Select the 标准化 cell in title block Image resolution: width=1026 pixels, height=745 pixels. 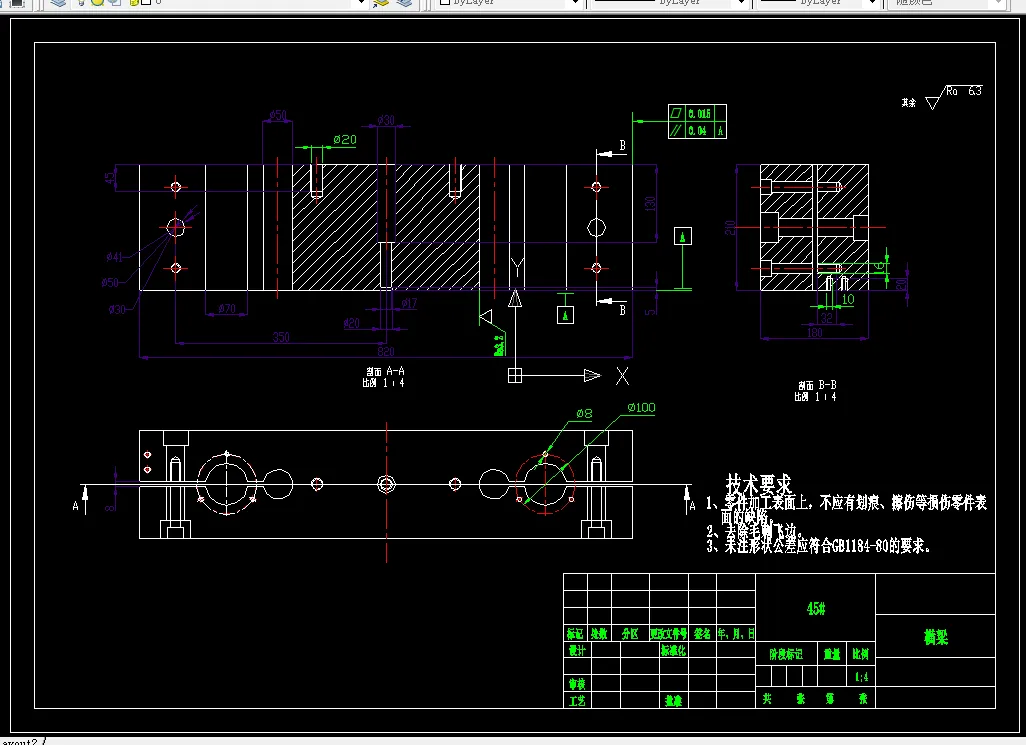tap(673, 651)
